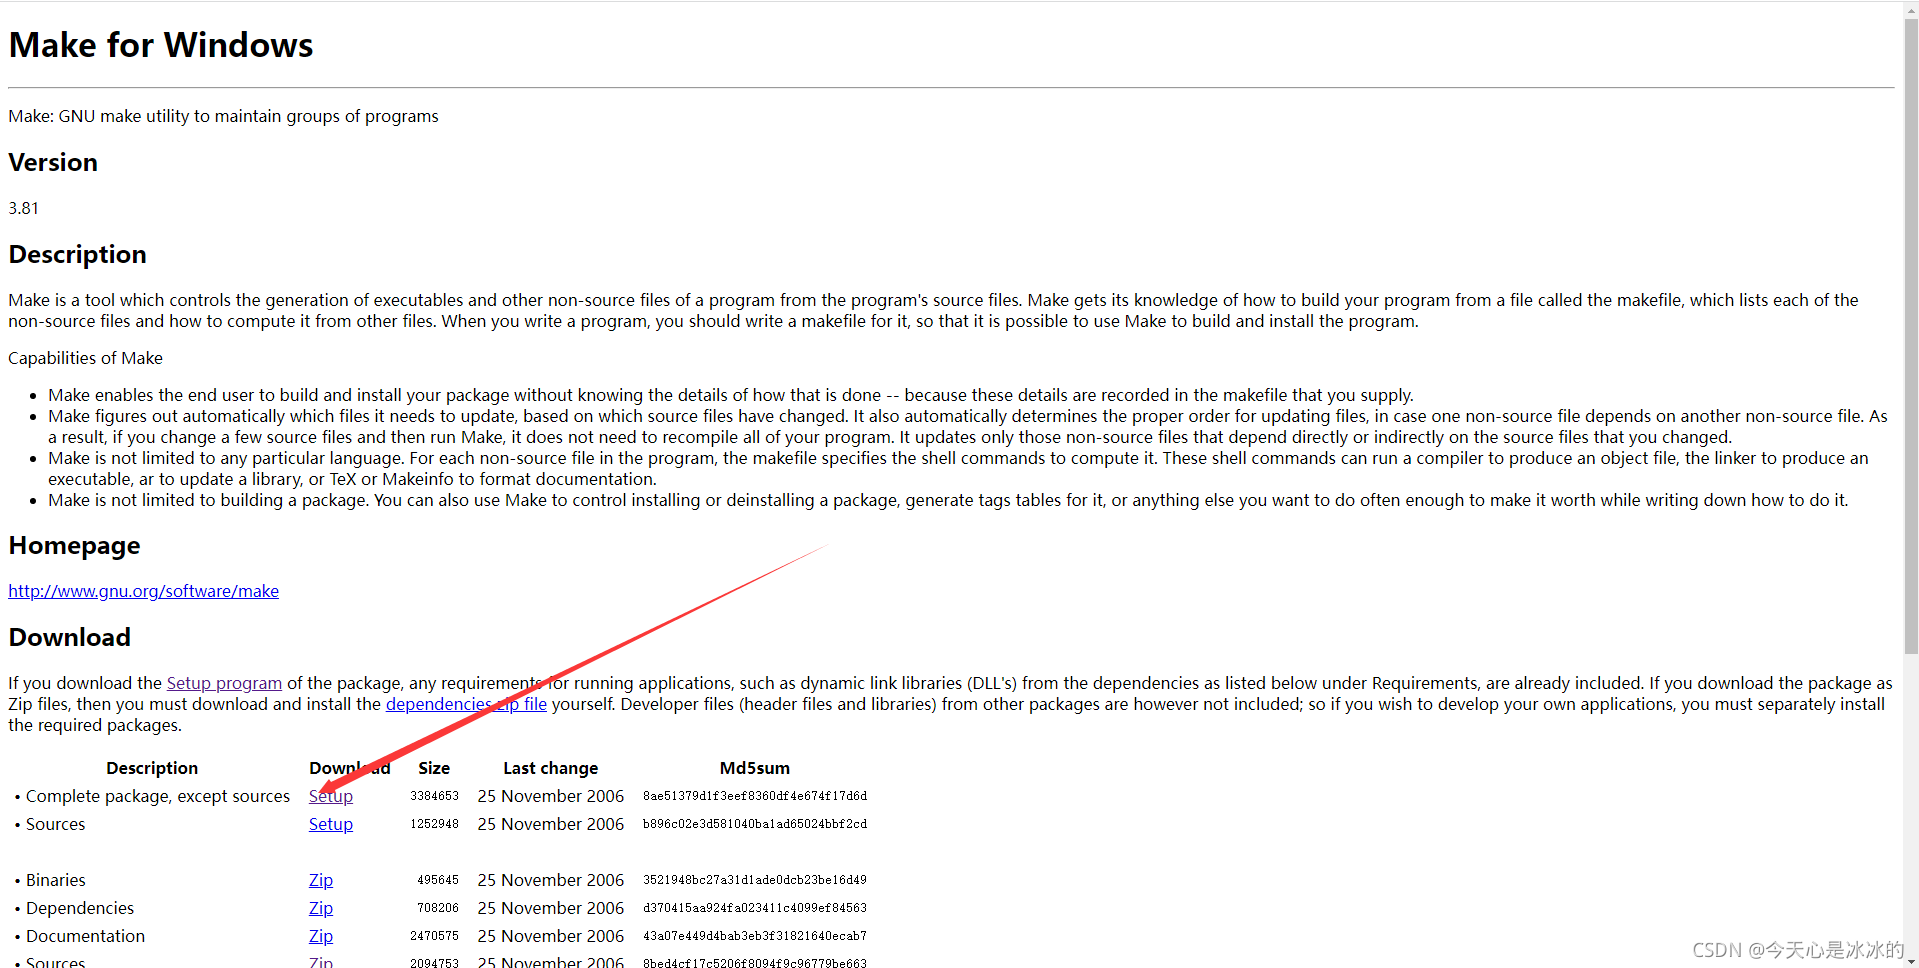Click the 'Last change' column header

550,768
